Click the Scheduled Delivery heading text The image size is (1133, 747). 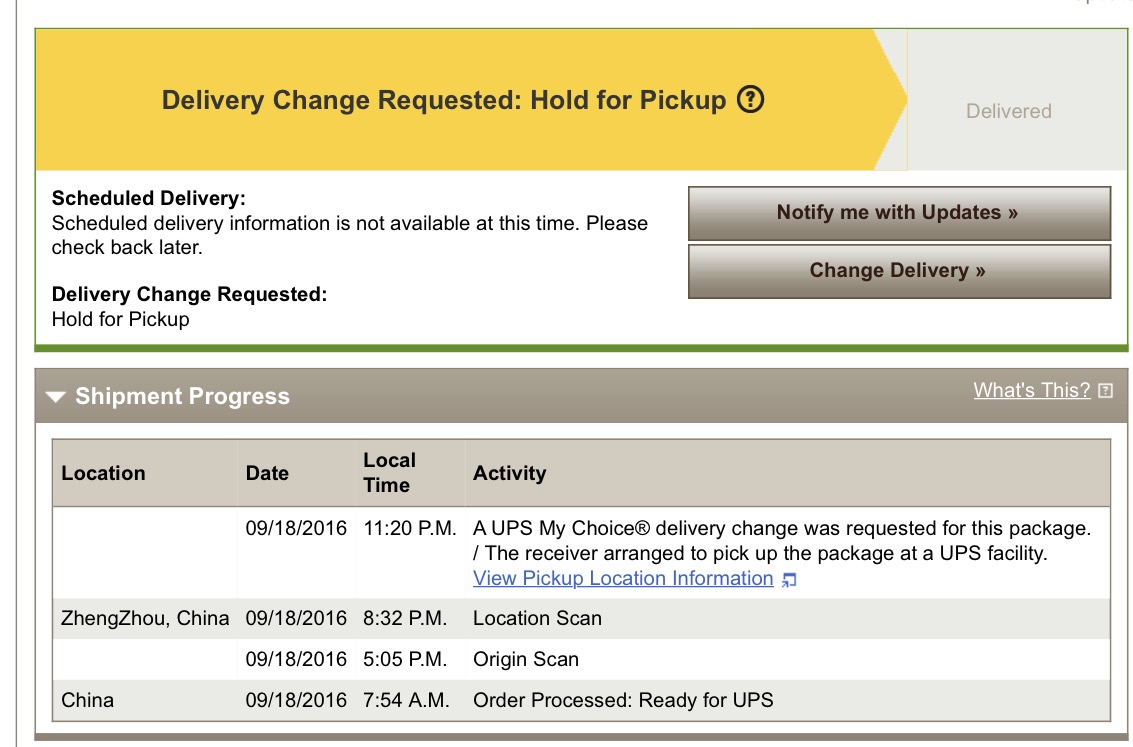148,198
